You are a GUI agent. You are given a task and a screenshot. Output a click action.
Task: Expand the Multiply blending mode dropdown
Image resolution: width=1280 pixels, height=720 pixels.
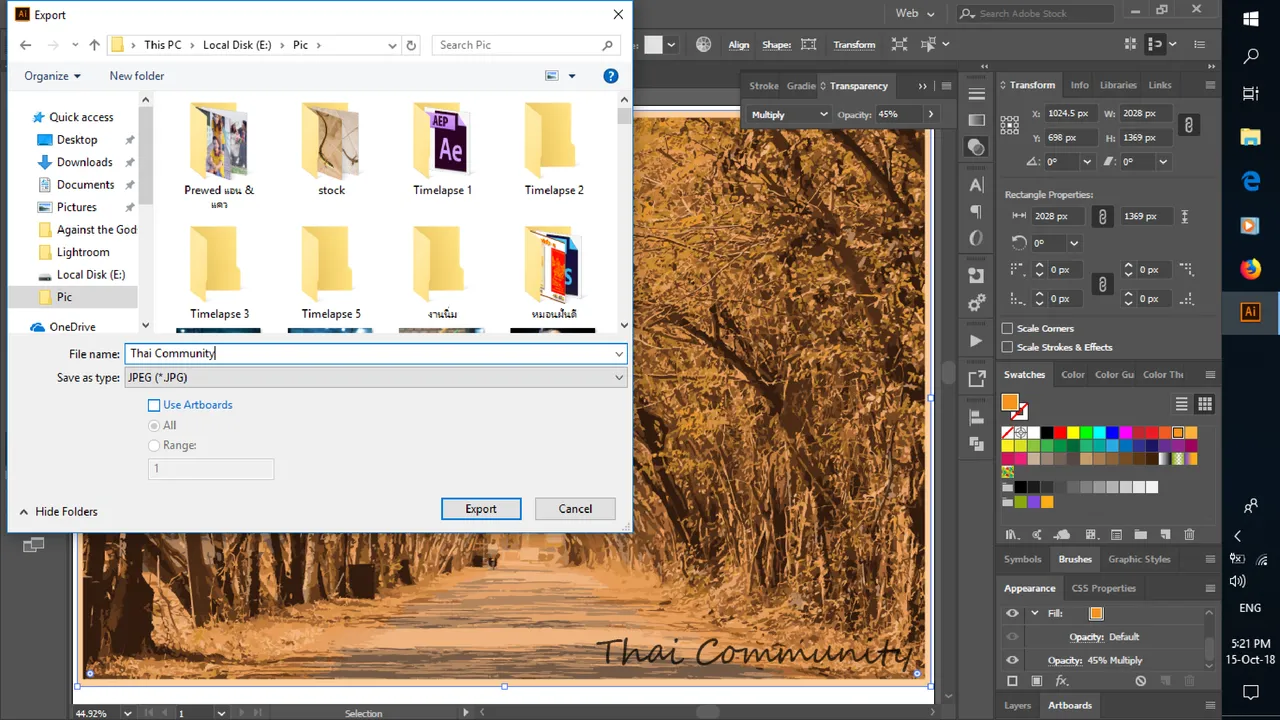[789, 114]
